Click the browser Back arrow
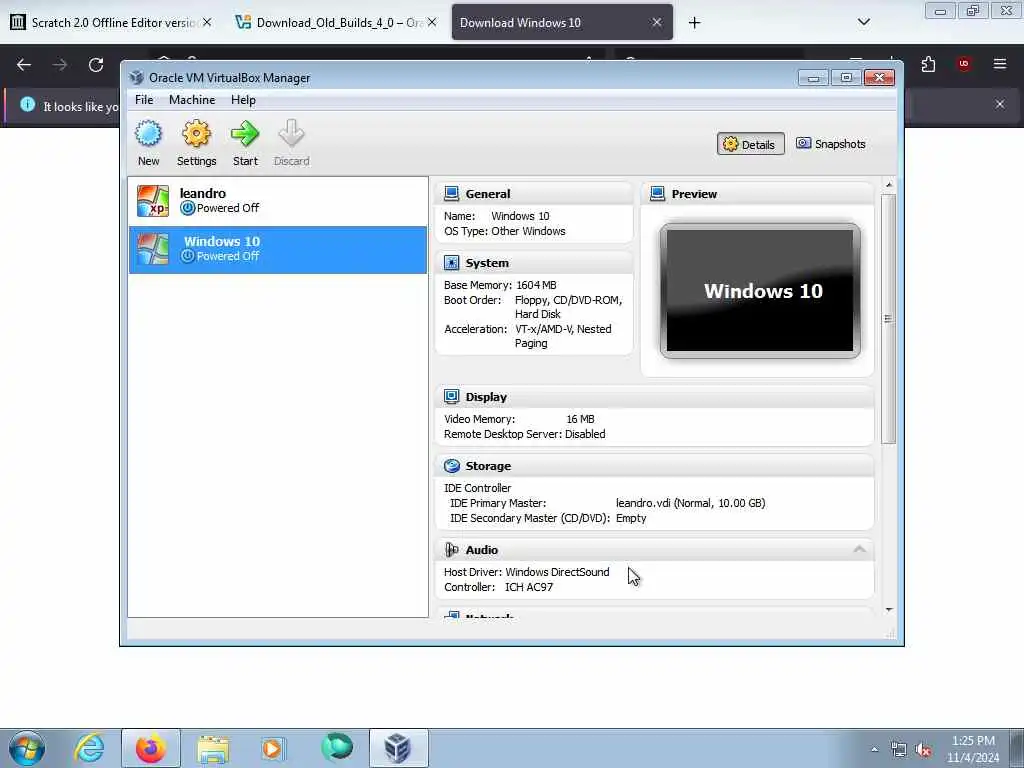 click(x=24, y=65)
